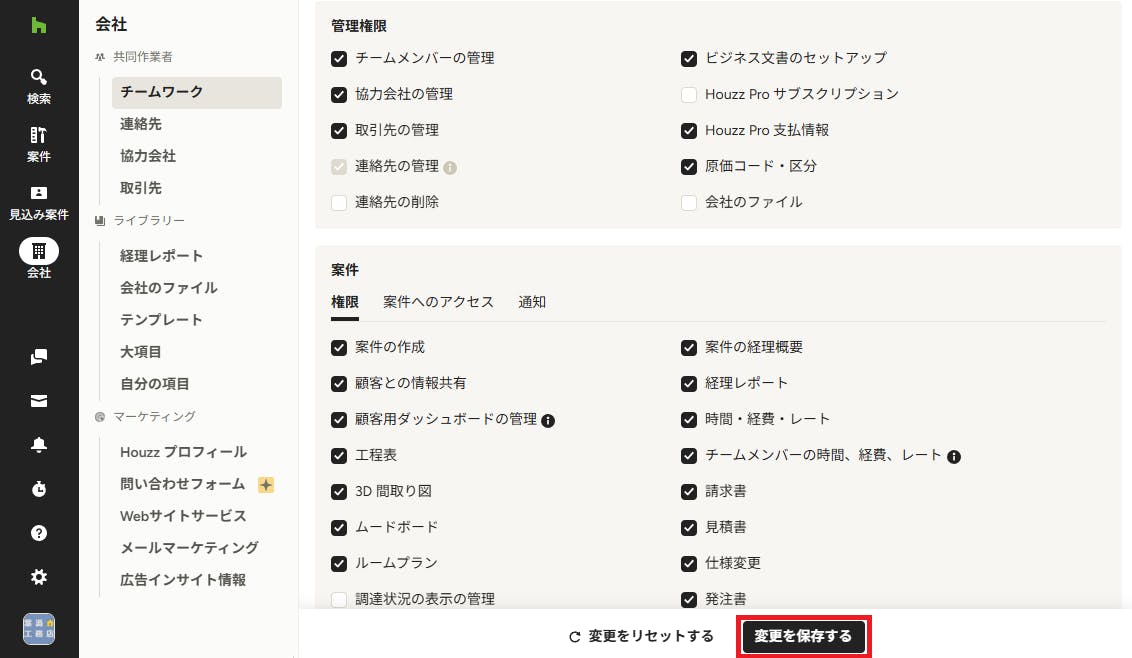Open the Houzz logo home icon
Screen dimensions: 1132x658
click(x=39, y=26)
